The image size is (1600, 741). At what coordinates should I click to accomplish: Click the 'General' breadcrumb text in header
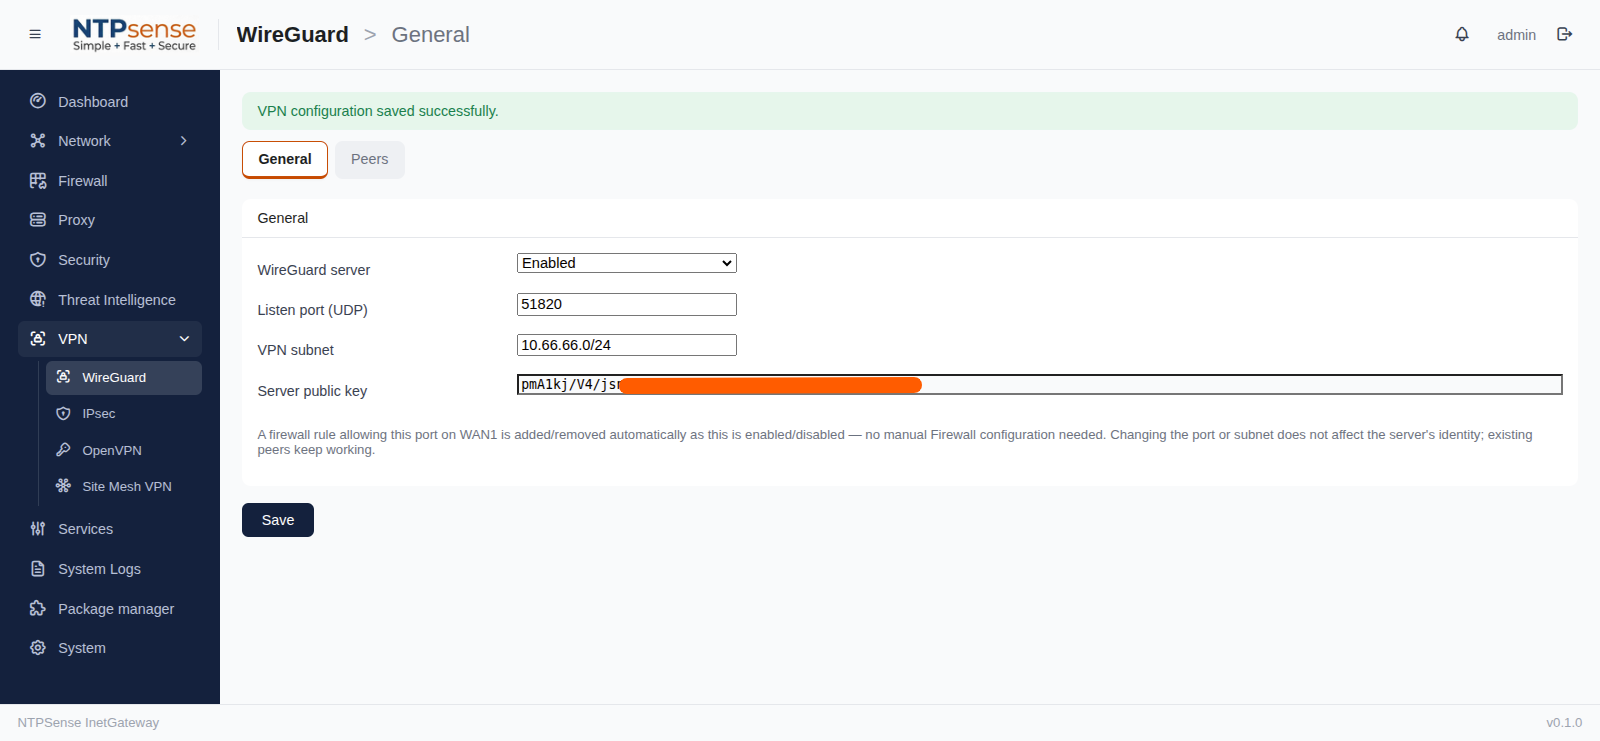(x=430, y=34)
